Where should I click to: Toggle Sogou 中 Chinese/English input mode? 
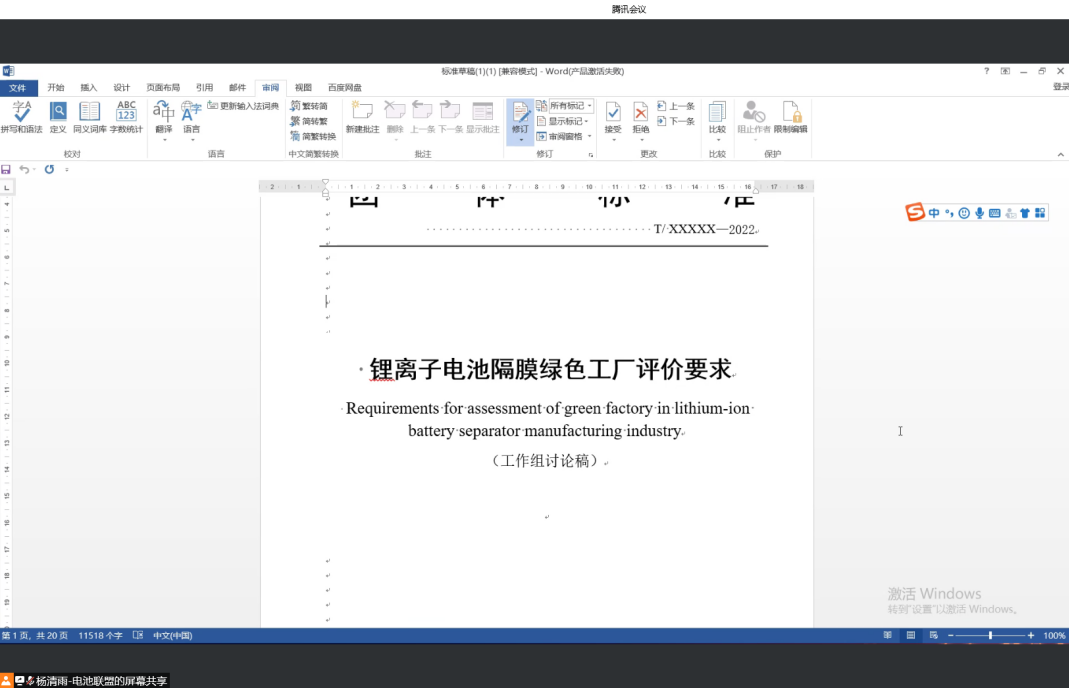click(934, 213)
